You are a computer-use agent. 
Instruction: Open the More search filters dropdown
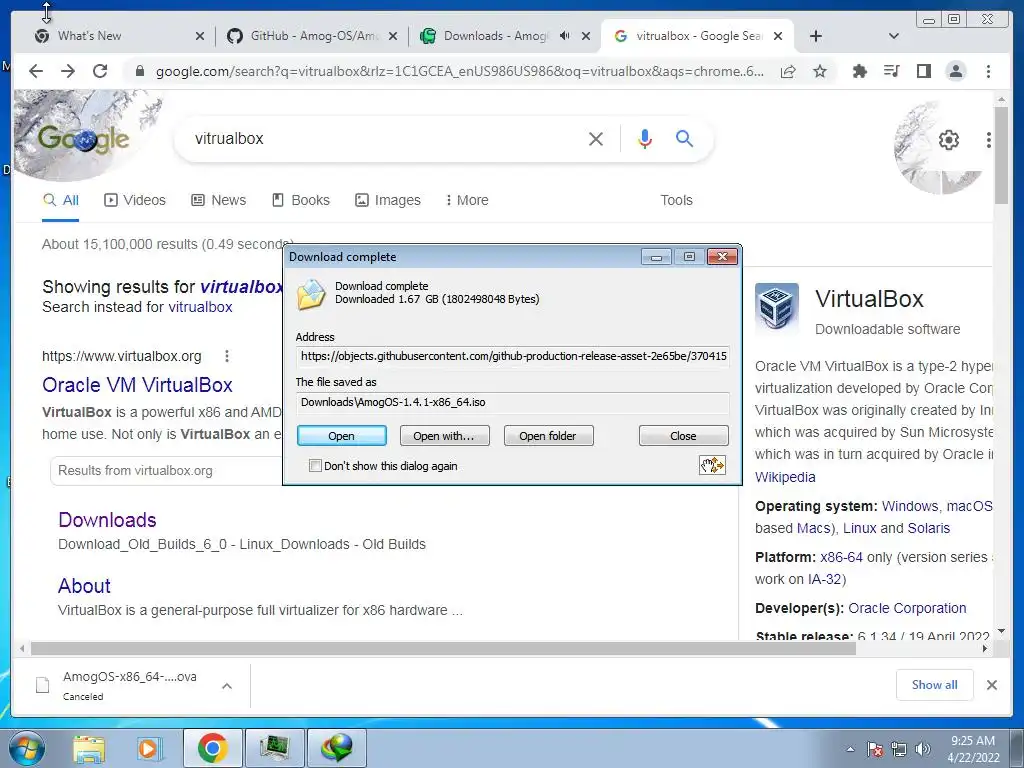pos(467,200)
